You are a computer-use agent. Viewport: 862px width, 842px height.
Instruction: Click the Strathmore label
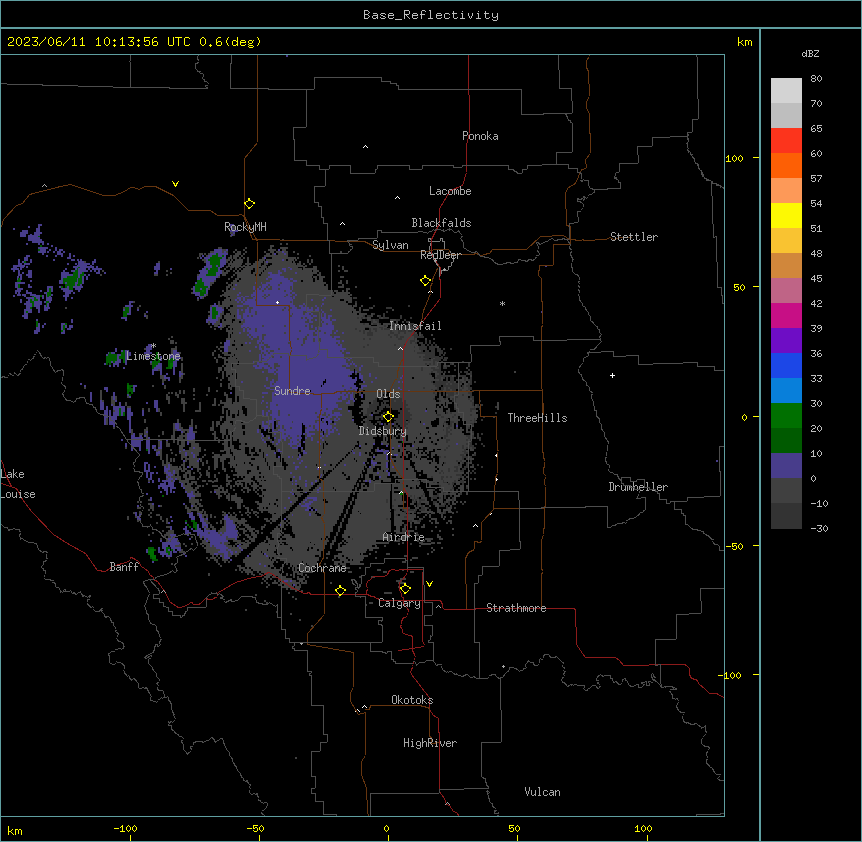[516, 608]
